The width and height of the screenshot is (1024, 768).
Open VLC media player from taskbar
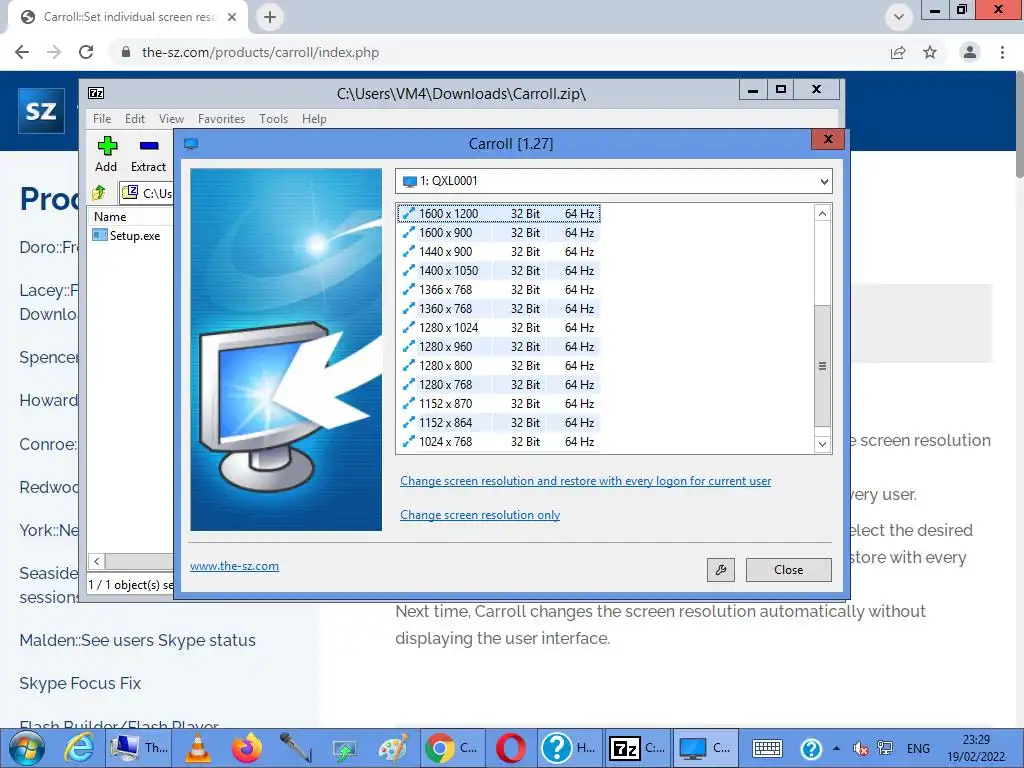point(198,748)
